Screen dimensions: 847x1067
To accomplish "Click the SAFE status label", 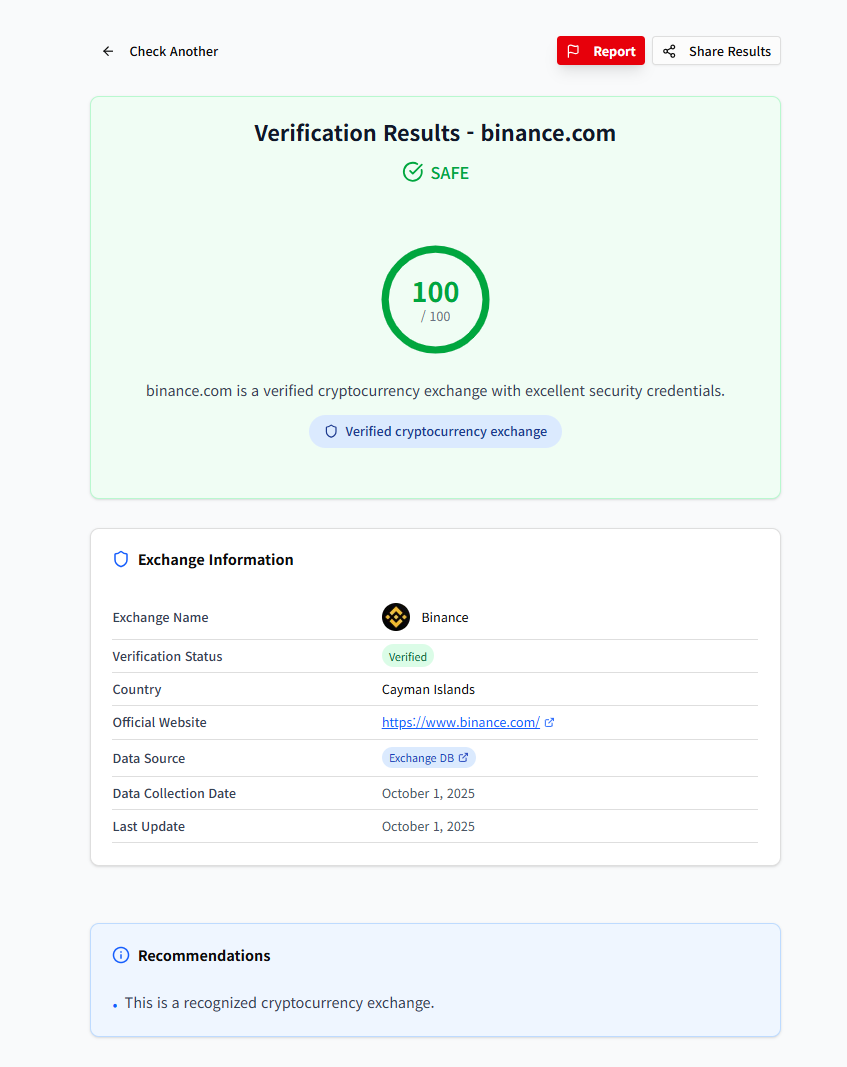I will [450, 173].
